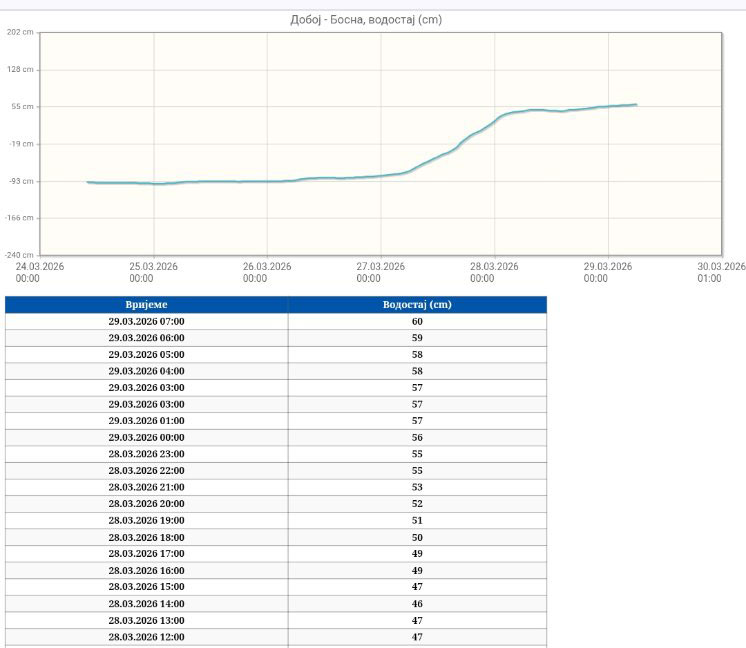Viewport: 746px width, 648px height.
Task: Click the "Водостај (cm)" column header
Action: [x=417, y=304]
